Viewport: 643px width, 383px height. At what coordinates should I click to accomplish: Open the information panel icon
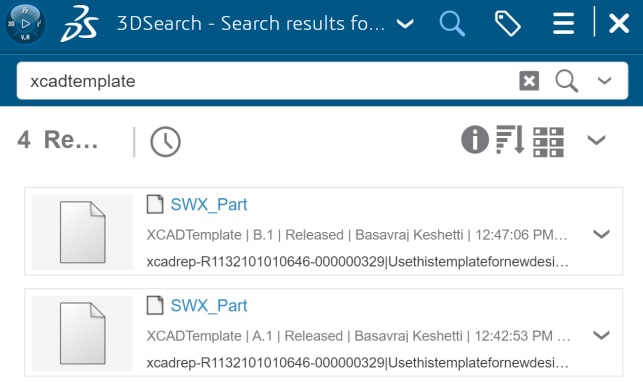[x=475, y=140]
